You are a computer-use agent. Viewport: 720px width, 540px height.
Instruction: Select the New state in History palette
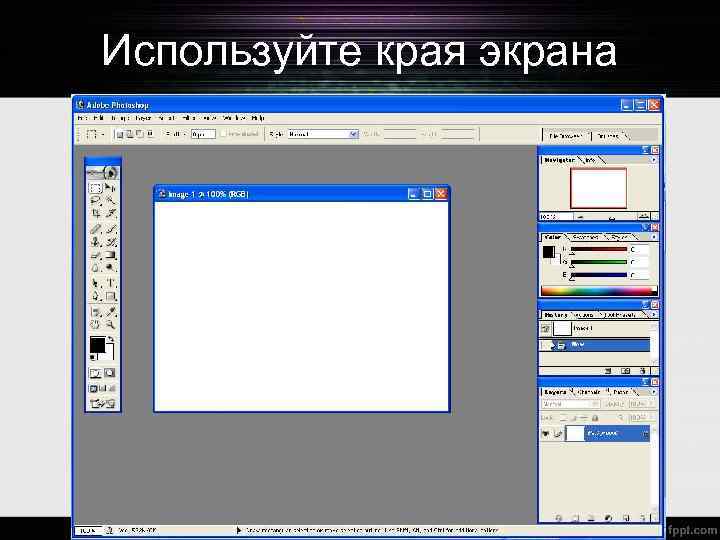(595, 345)
